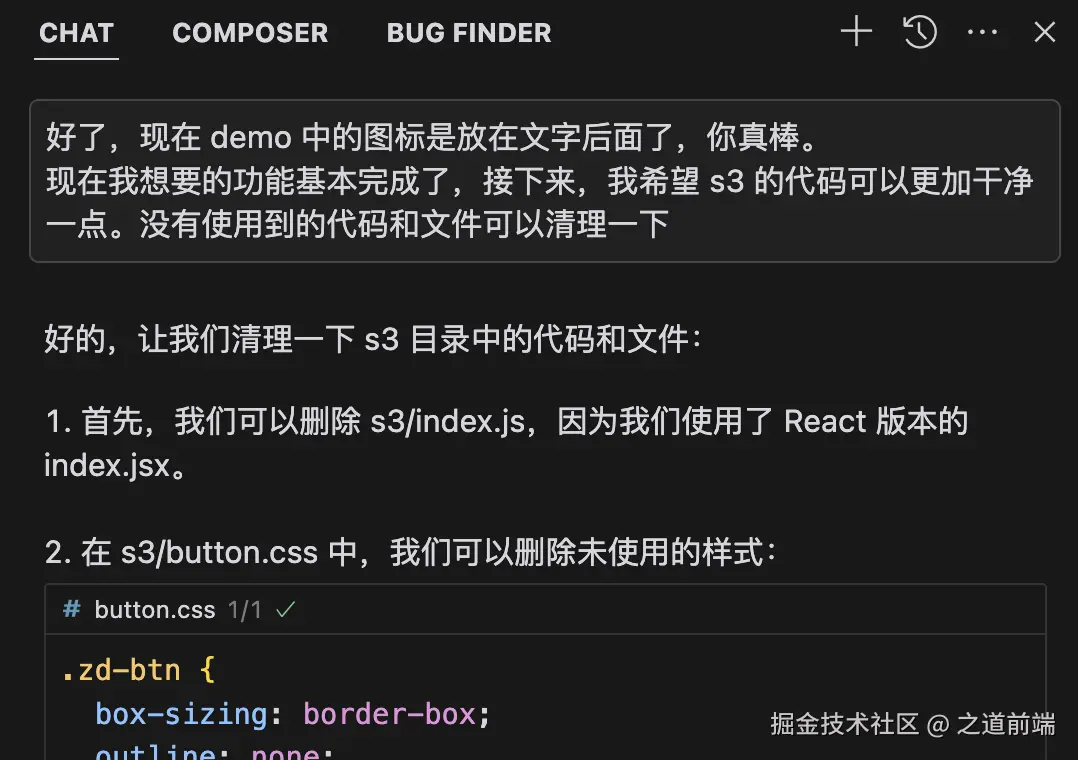Click the 1/1 diff counter
The height and width of the screenshot is (760, 1078).
(244, 609)
